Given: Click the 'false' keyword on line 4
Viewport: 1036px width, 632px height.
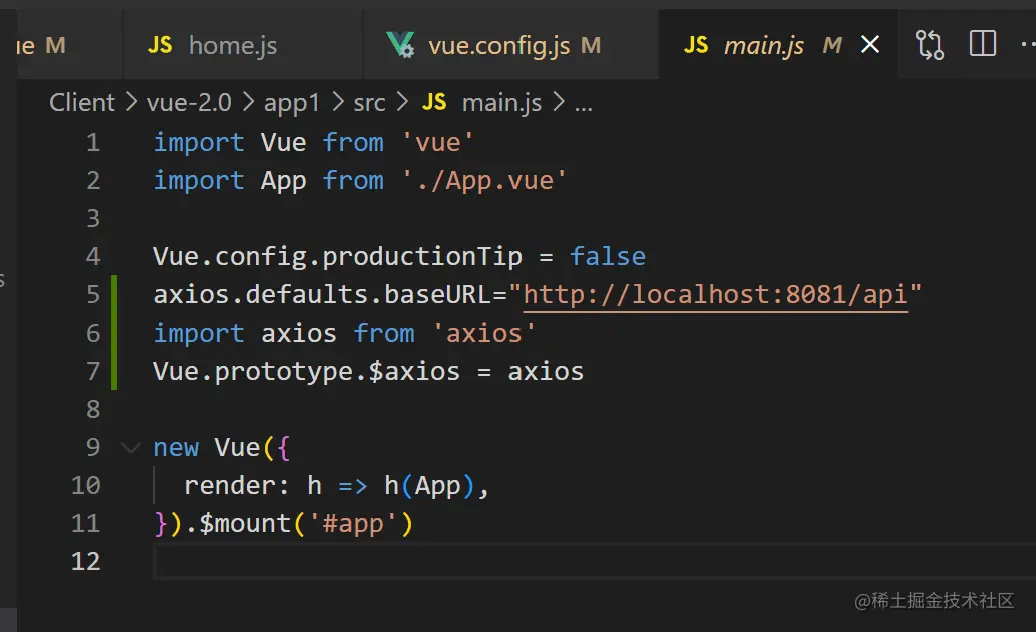Looking at the screenshot, I should [x=608, y=256].
